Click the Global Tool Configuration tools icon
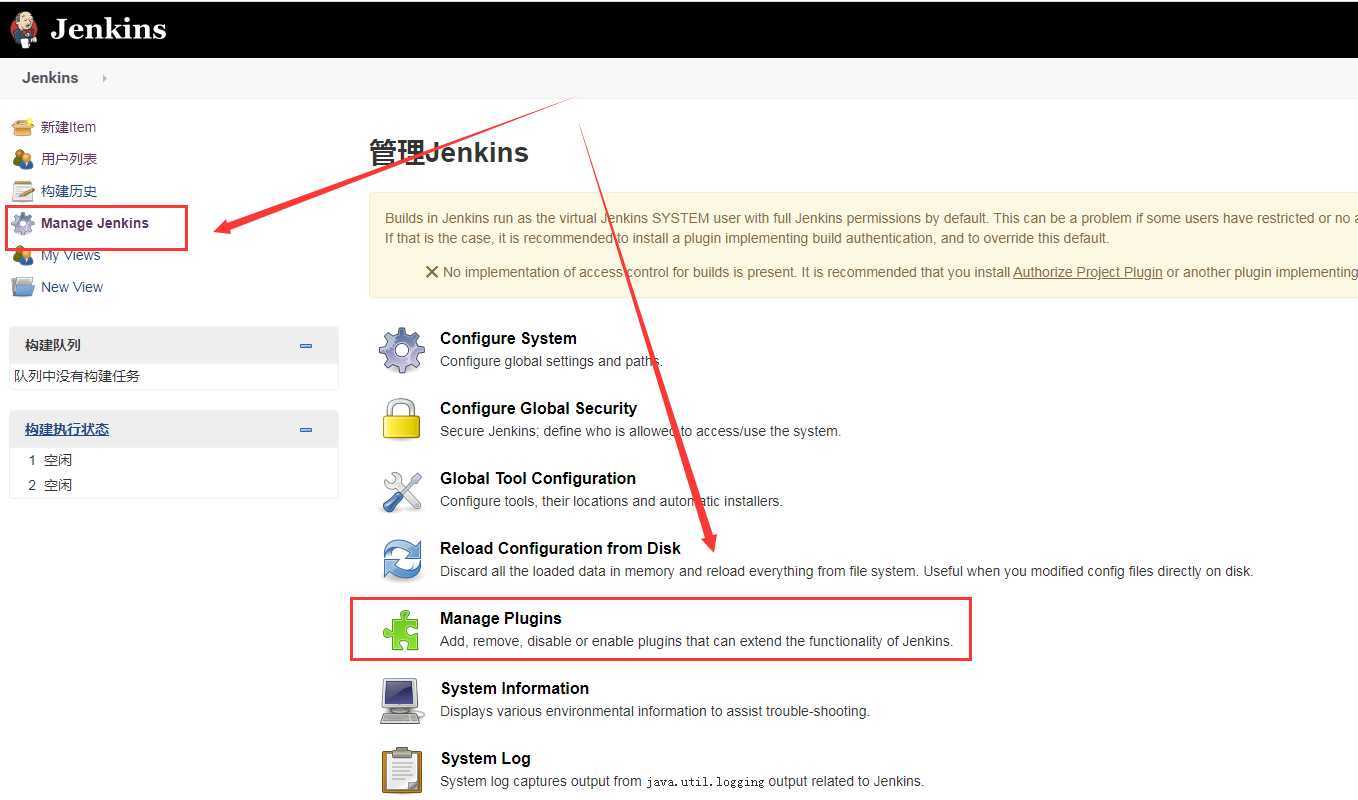Viewport: 1358px width, 800px height. click(x=402, y=490)
